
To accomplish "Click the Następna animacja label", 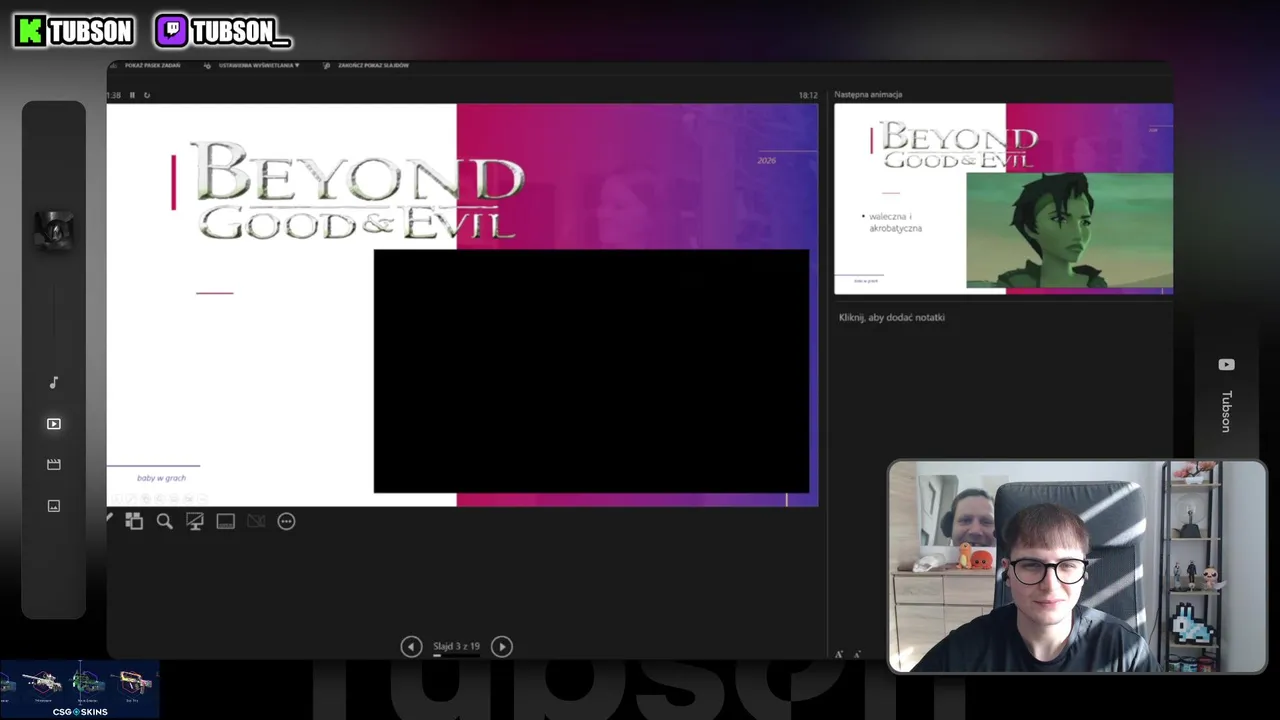I will tap(868, 94).
